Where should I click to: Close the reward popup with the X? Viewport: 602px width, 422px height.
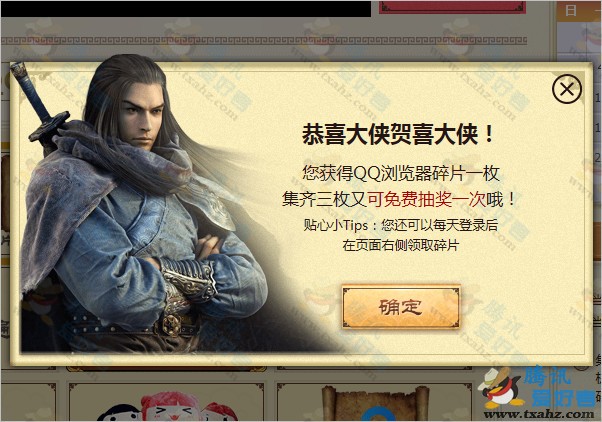tap(567, 89)
